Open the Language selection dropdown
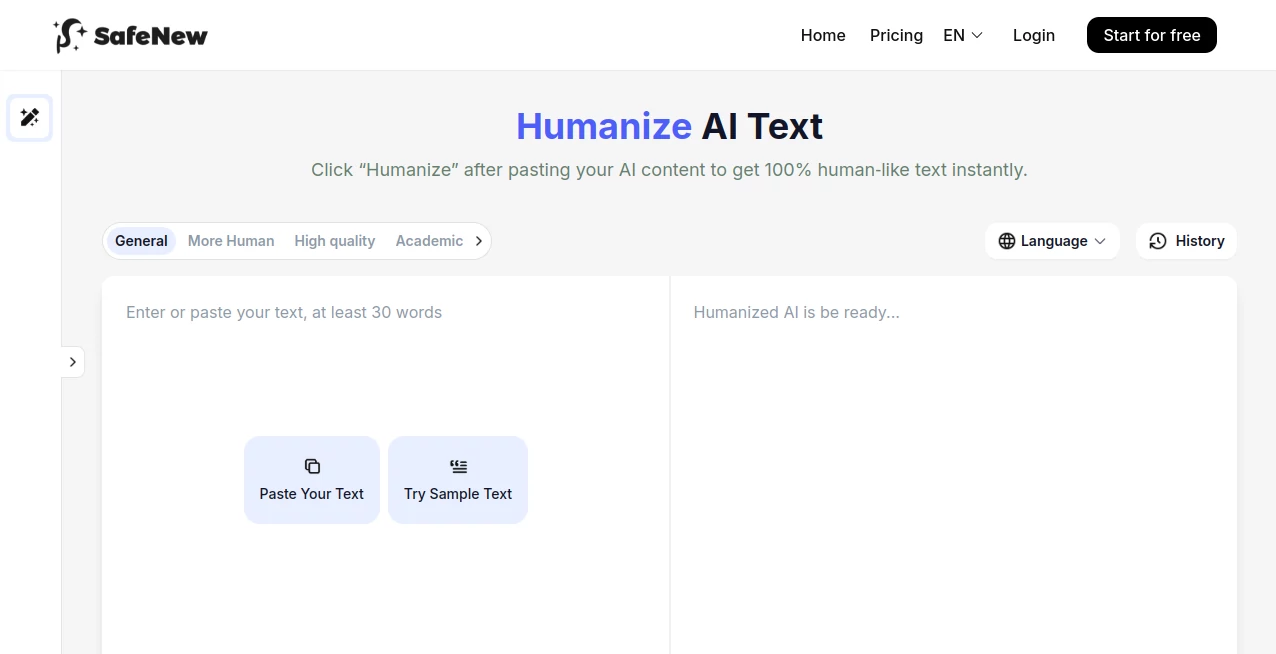The width and height of the screenshot is (1276, 654). pyautogui.click(x=1052, y=241)
